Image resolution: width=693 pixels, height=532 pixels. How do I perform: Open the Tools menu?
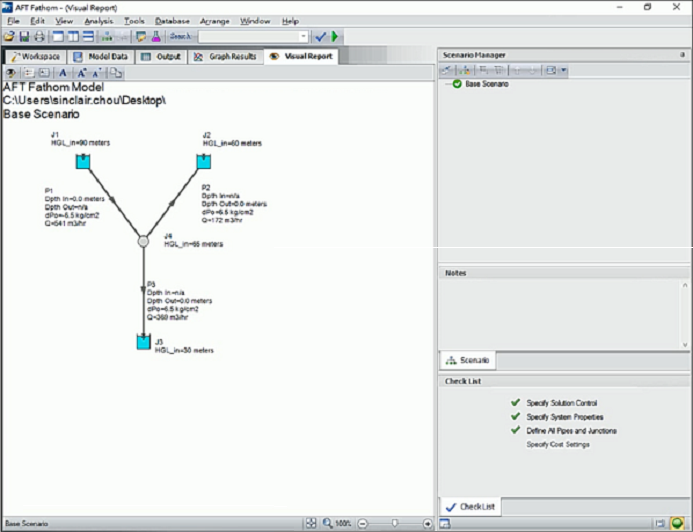point(134,21)
